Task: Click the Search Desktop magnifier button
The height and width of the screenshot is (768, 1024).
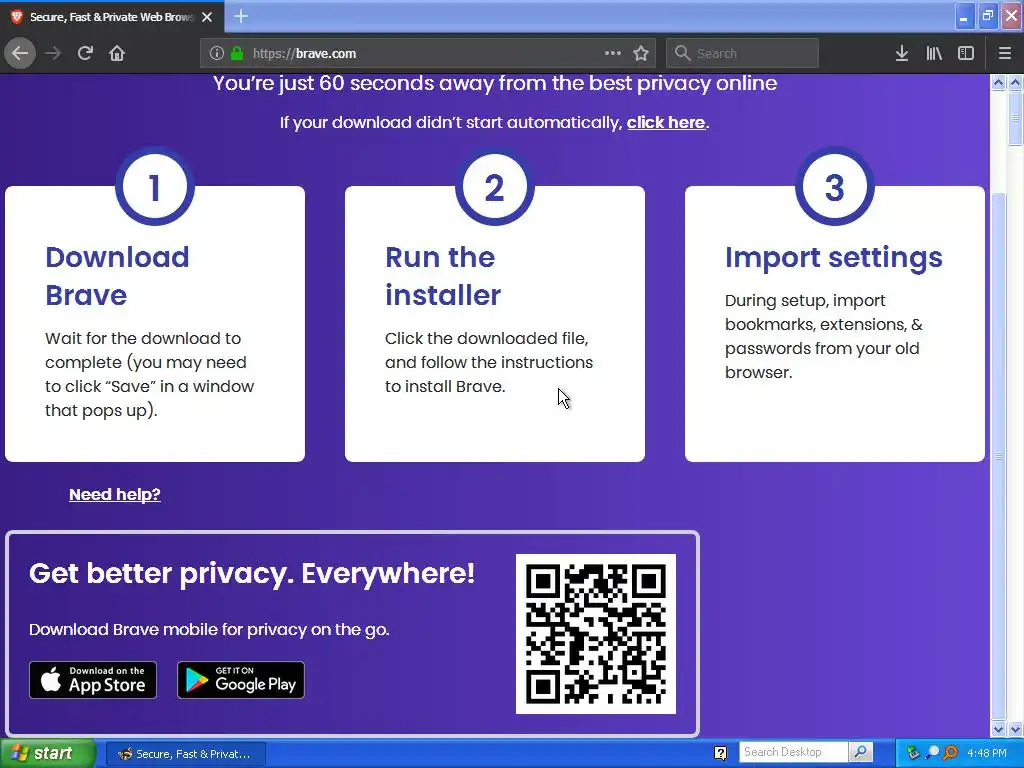Action: (861, 752)
